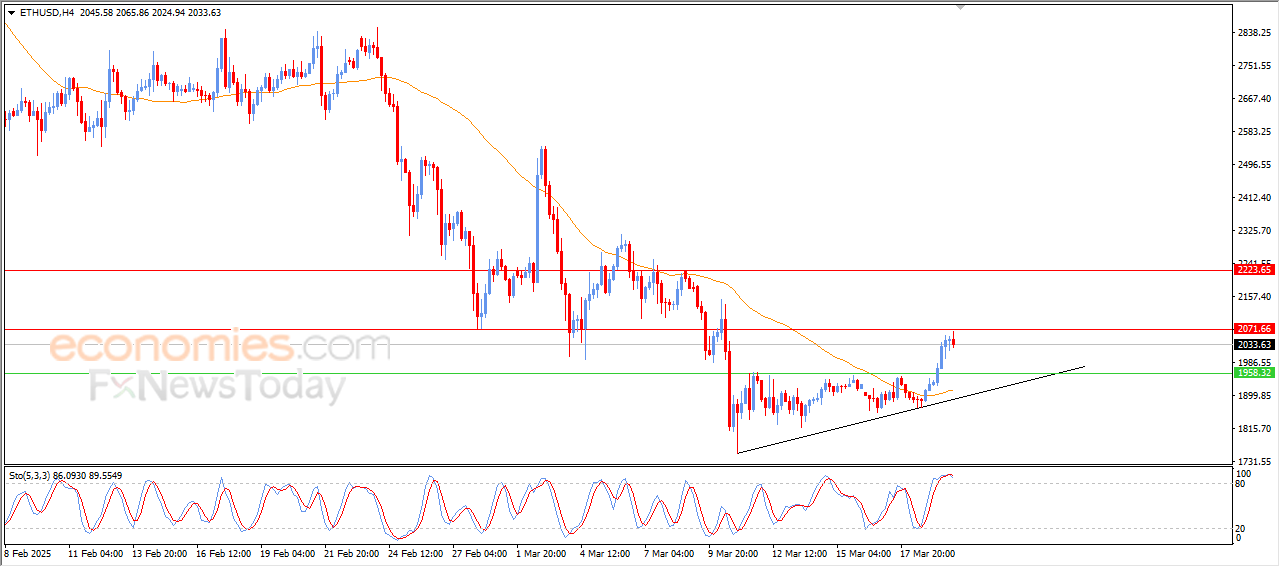This screenshot has height=567, width=1280.
Task: Click the 1 Mar 20:00 time axis label
Action: (x=541, y=553)
